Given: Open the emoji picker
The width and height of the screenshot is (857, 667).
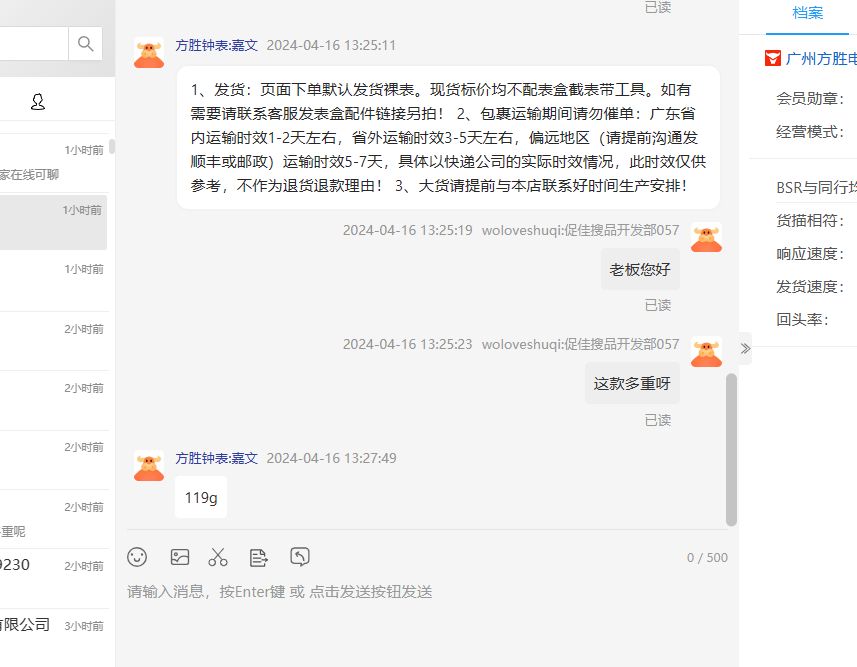Looking at the screenshot, I should (x=137, y=557).
